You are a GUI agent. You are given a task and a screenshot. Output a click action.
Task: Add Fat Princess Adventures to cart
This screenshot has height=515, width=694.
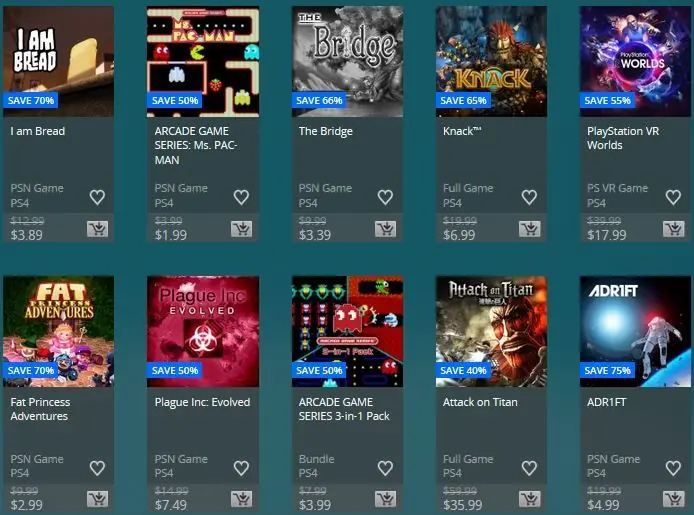click(97, 499)
